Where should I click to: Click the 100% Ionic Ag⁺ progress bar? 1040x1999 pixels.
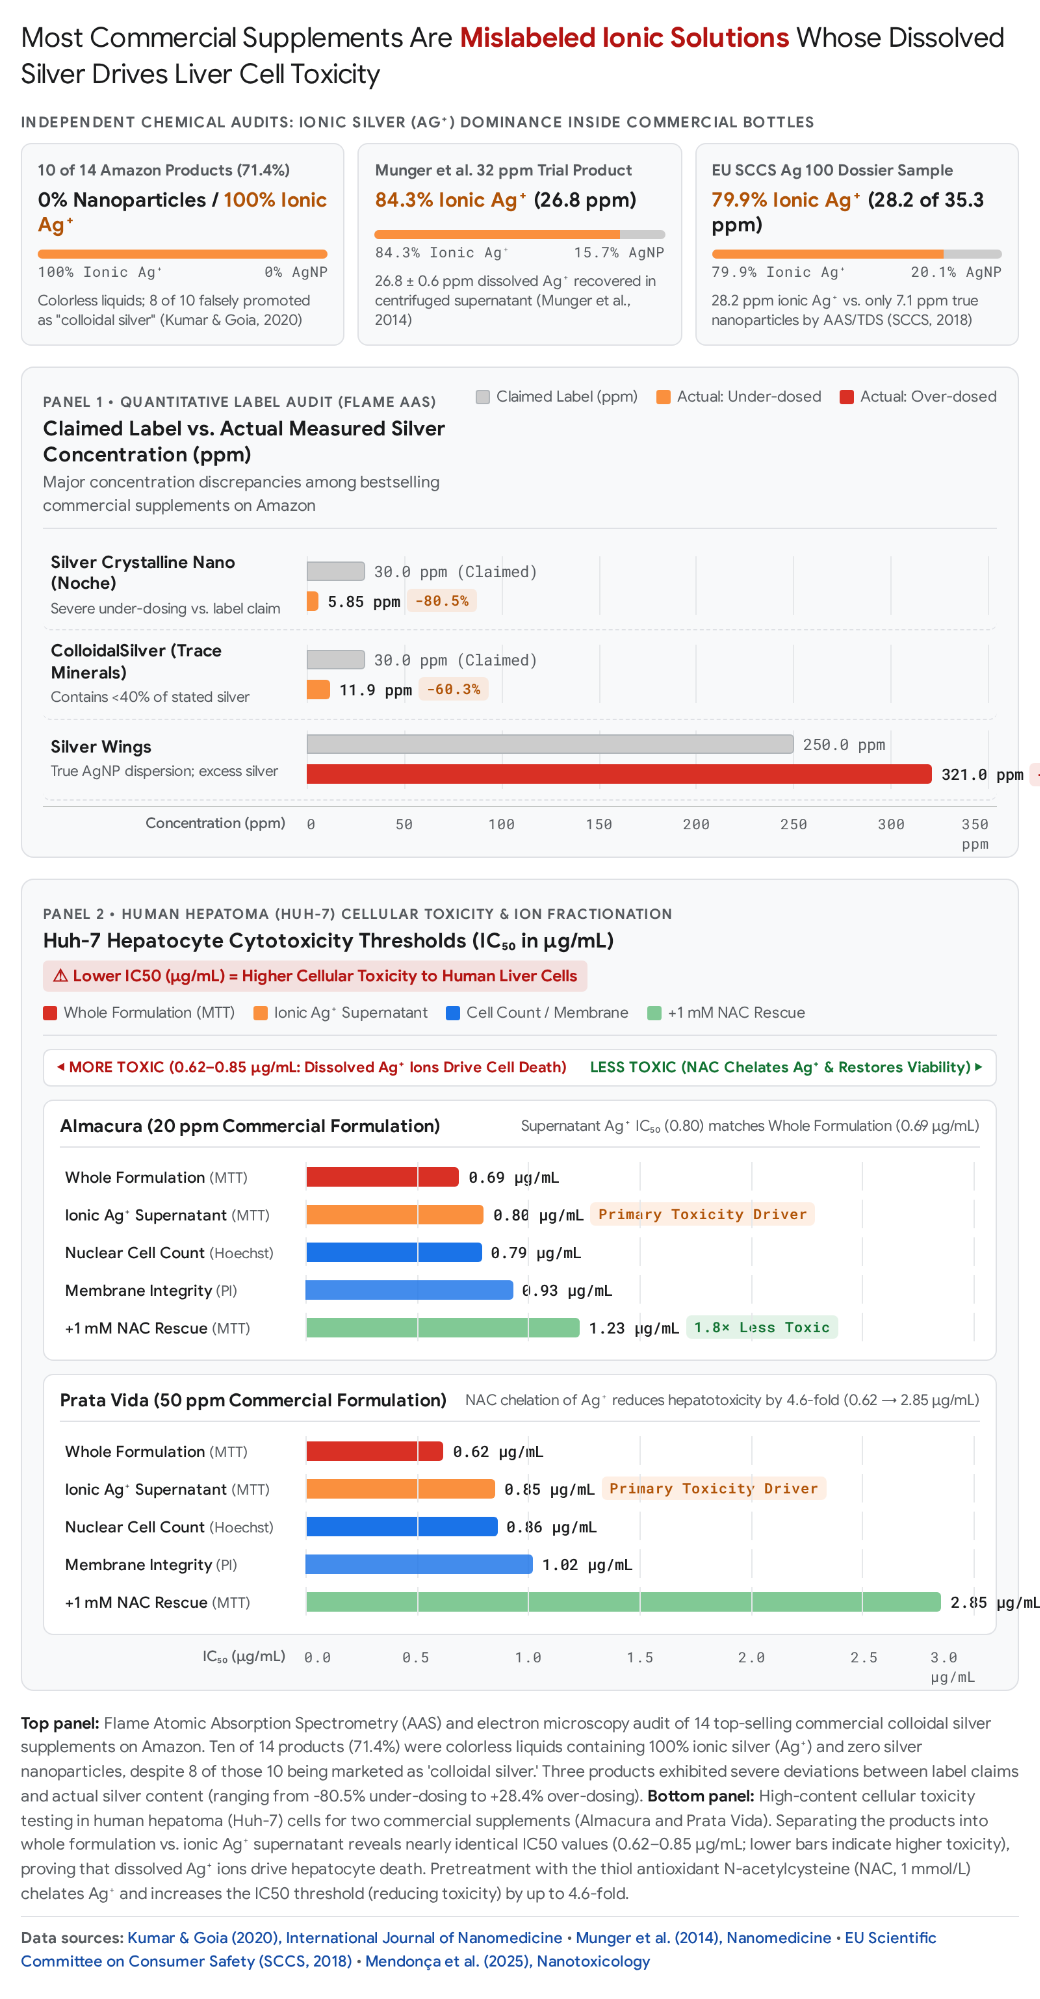coord(183,254)
